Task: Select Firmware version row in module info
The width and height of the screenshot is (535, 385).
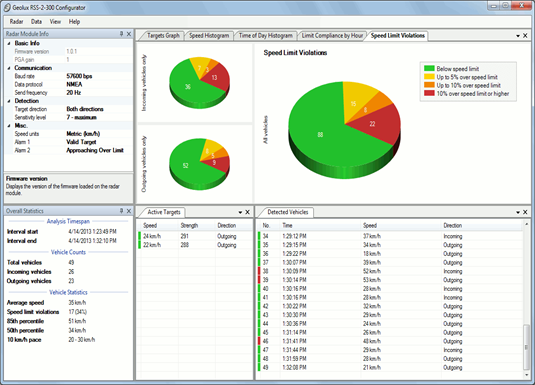Action: pyautogui.click(x=69, y=52)
